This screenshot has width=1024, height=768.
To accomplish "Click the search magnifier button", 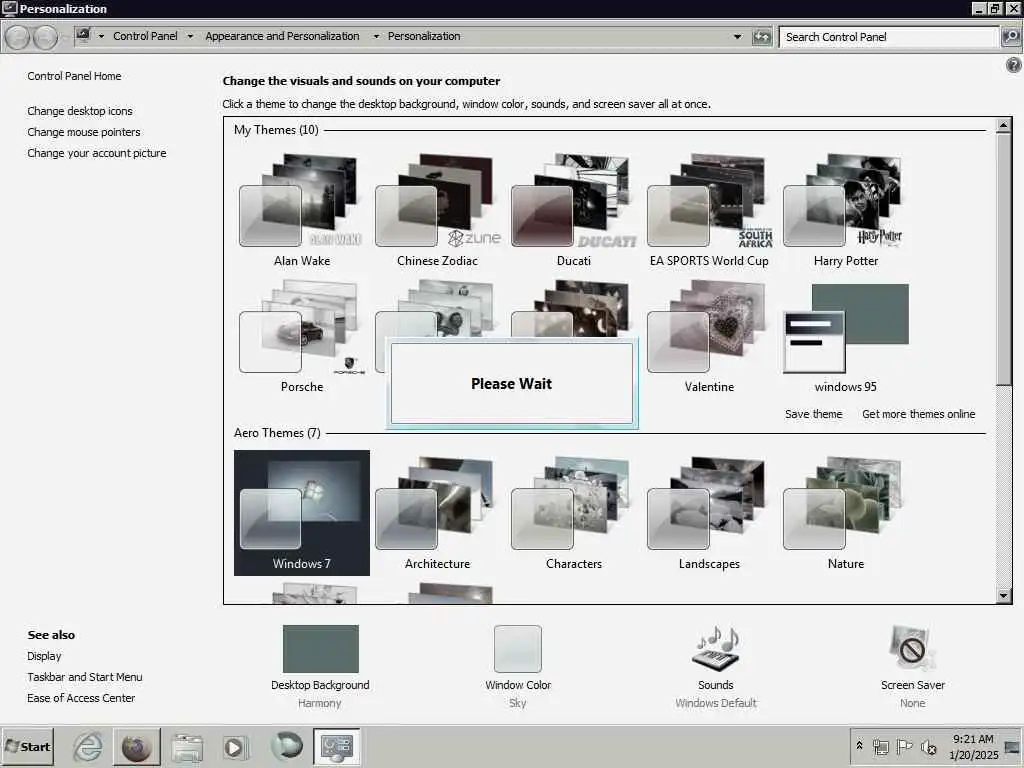I will pos(1010,37).
